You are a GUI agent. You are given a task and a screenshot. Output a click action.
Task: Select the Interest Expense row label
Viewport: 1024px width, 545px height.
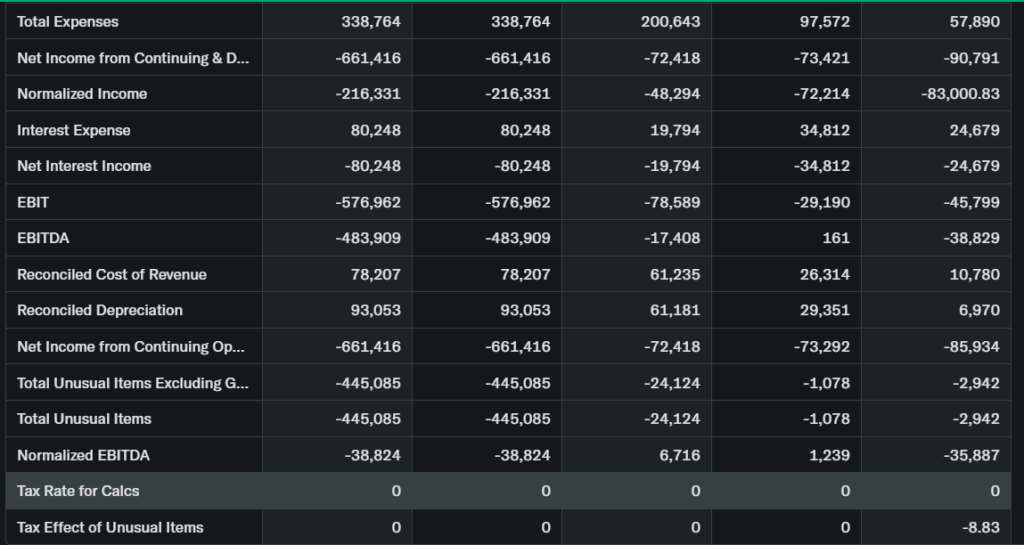[74, 130]
